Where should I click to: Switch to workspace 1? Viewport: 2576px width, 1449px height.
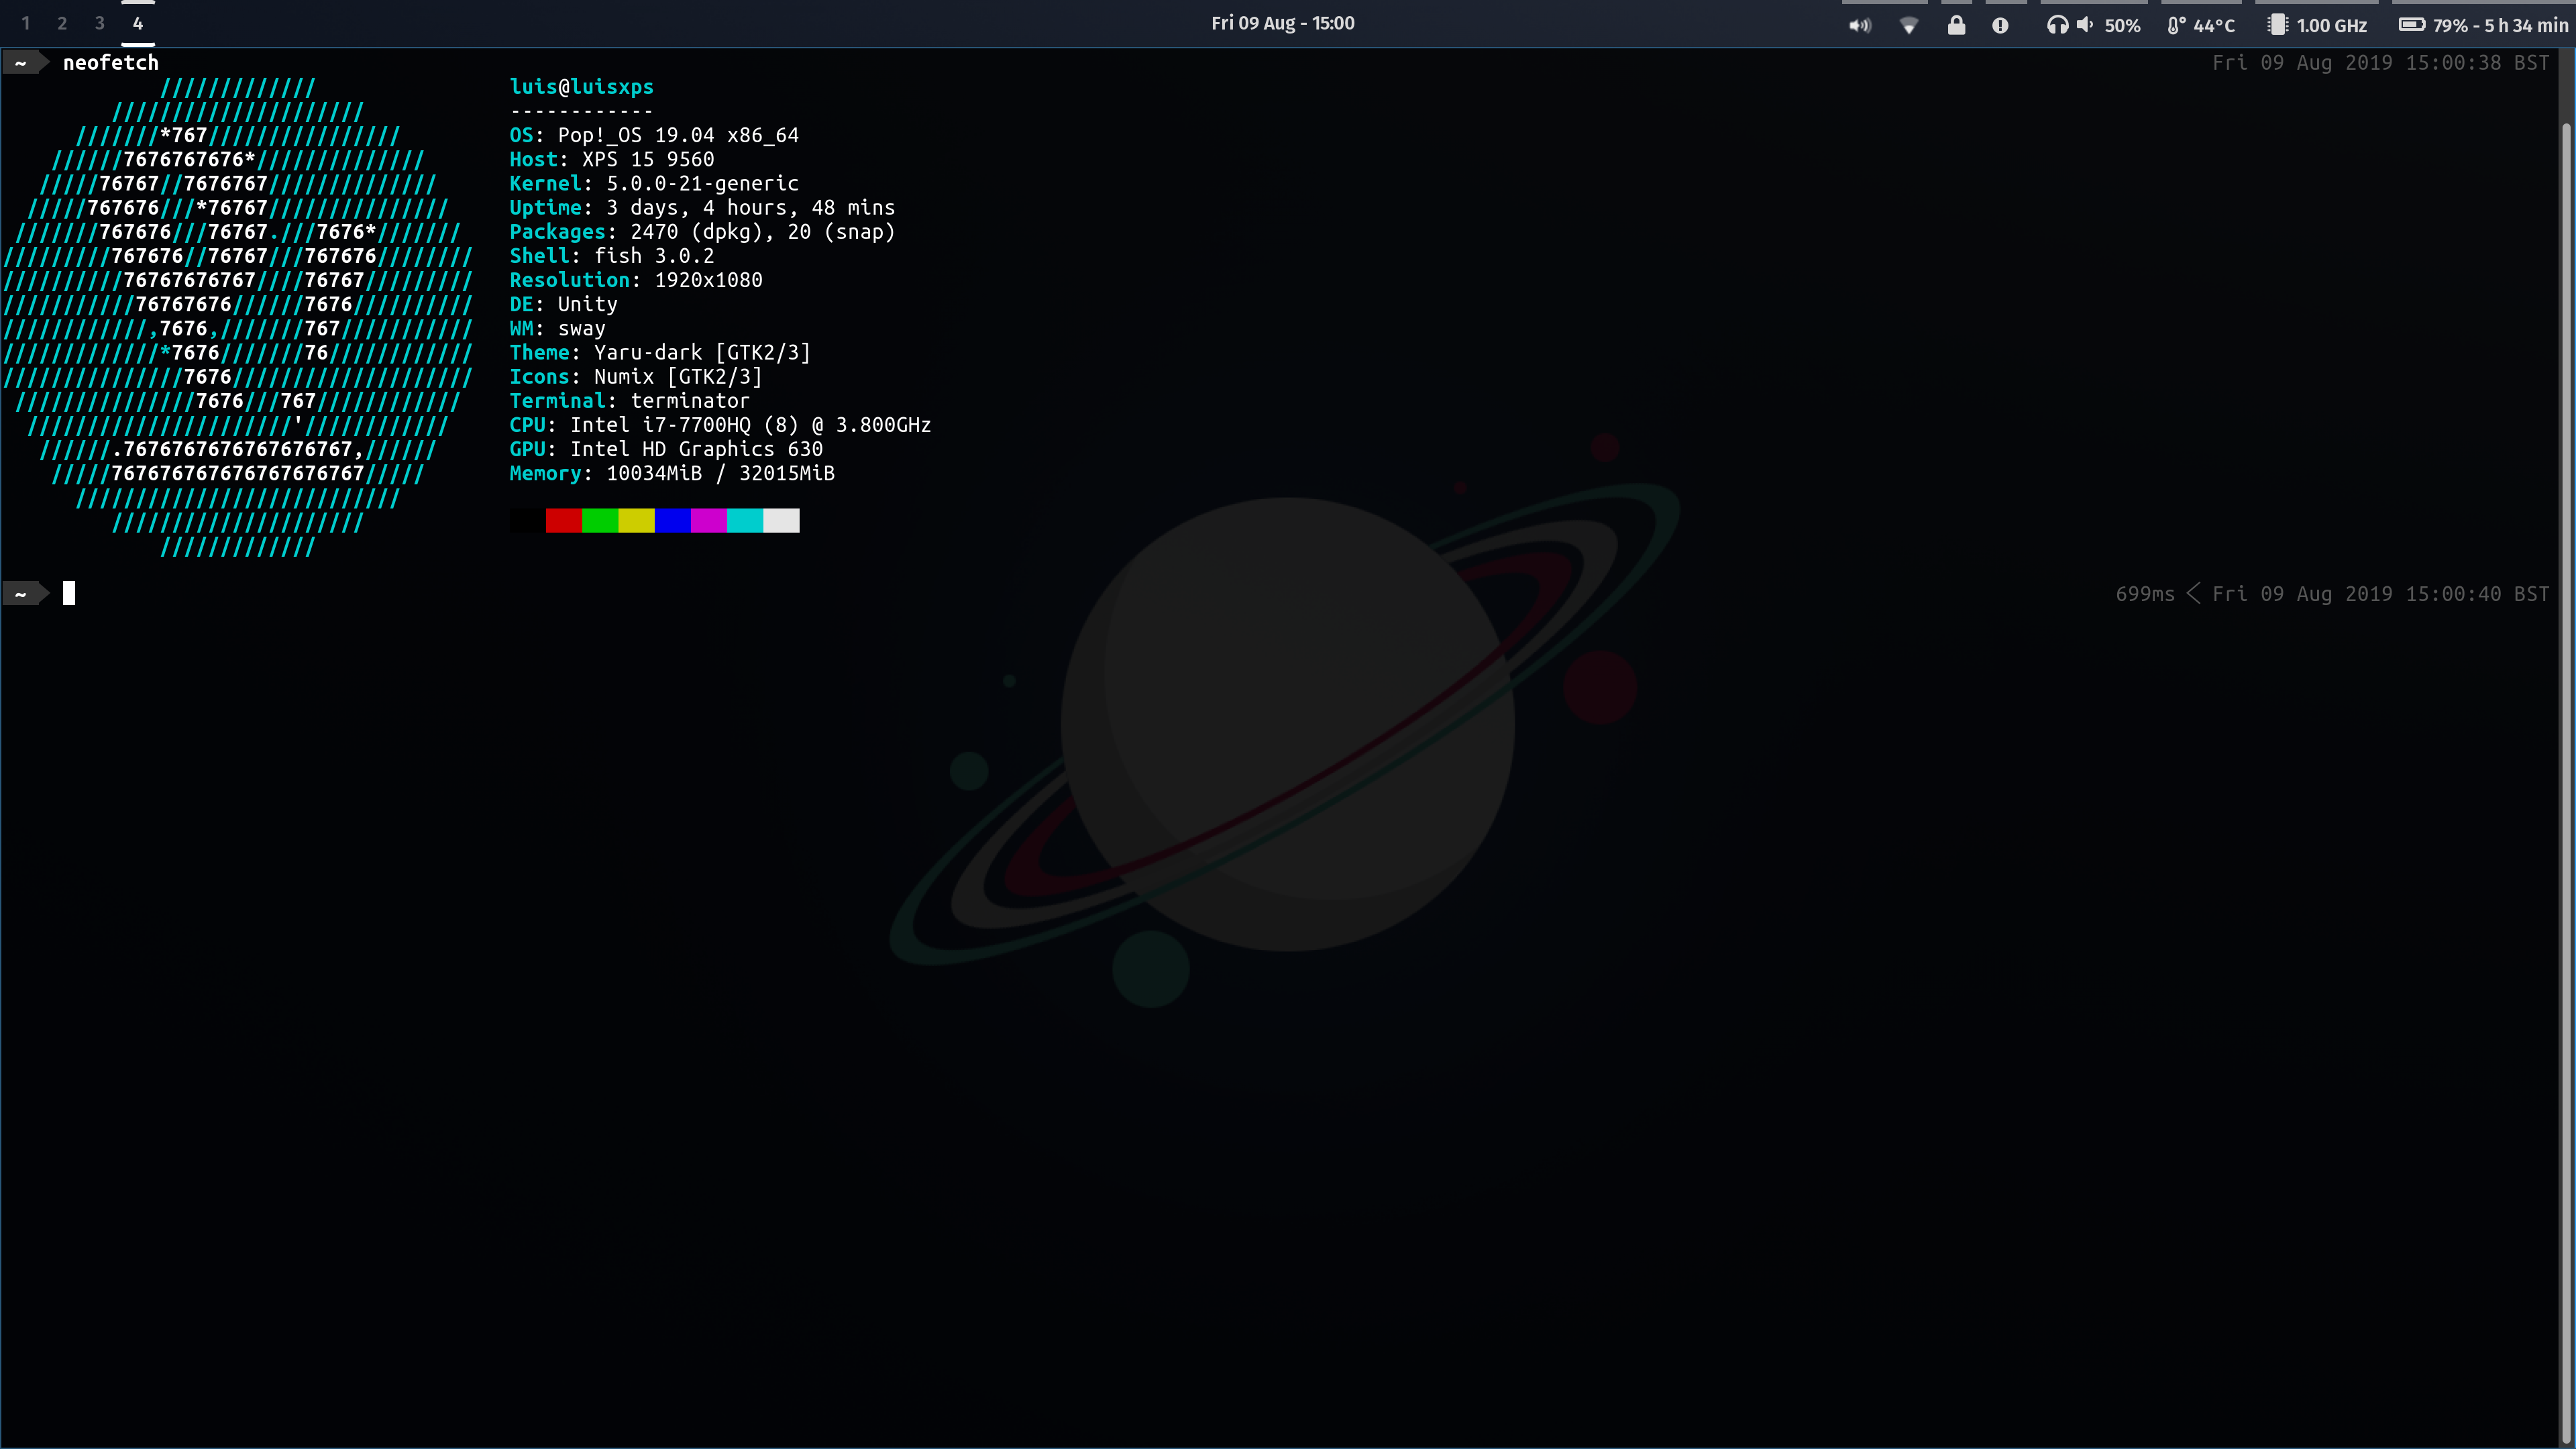pyautogui.click(x=25, y=22)
